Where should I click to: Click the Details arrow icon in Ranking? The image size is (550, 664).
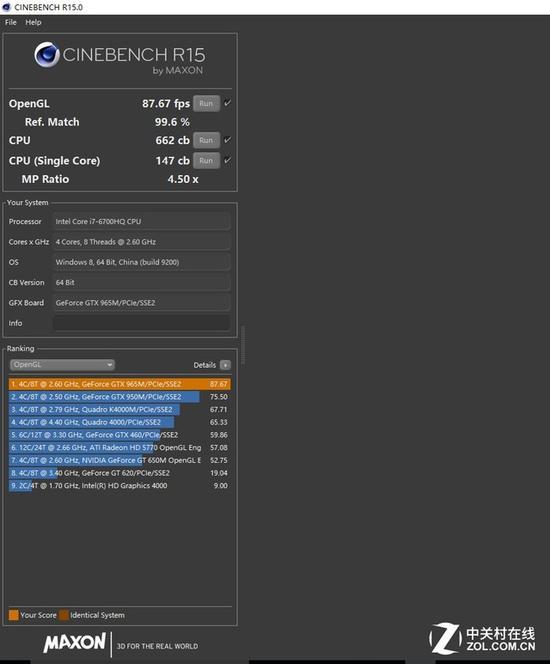click(225, 365)
